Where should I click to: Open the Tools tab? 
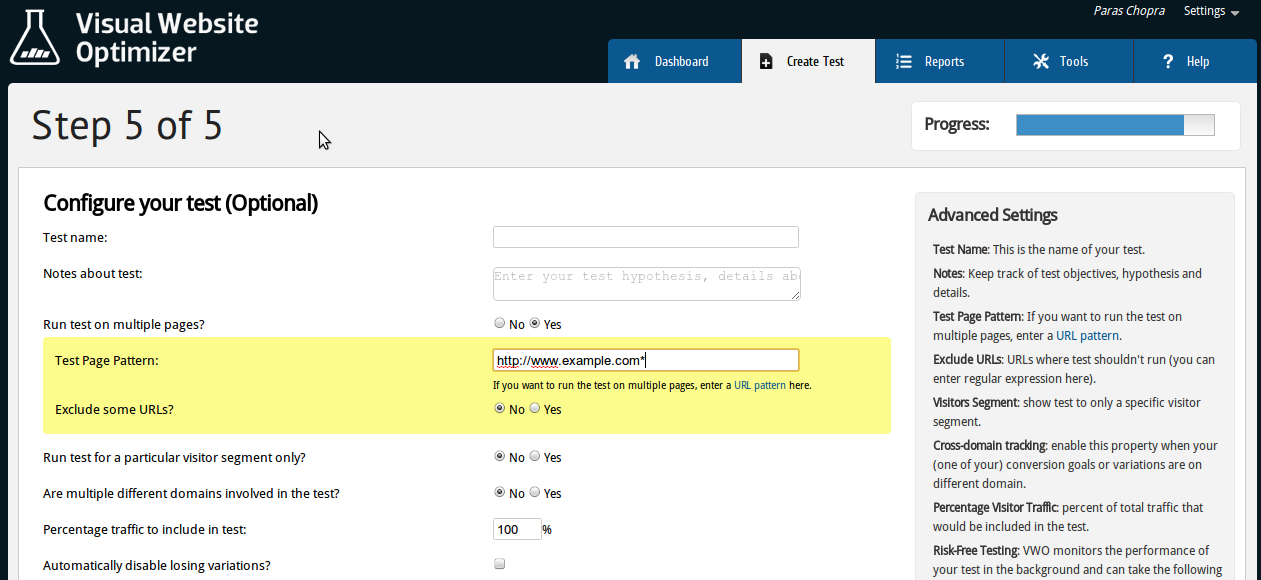coord(1069,61)
